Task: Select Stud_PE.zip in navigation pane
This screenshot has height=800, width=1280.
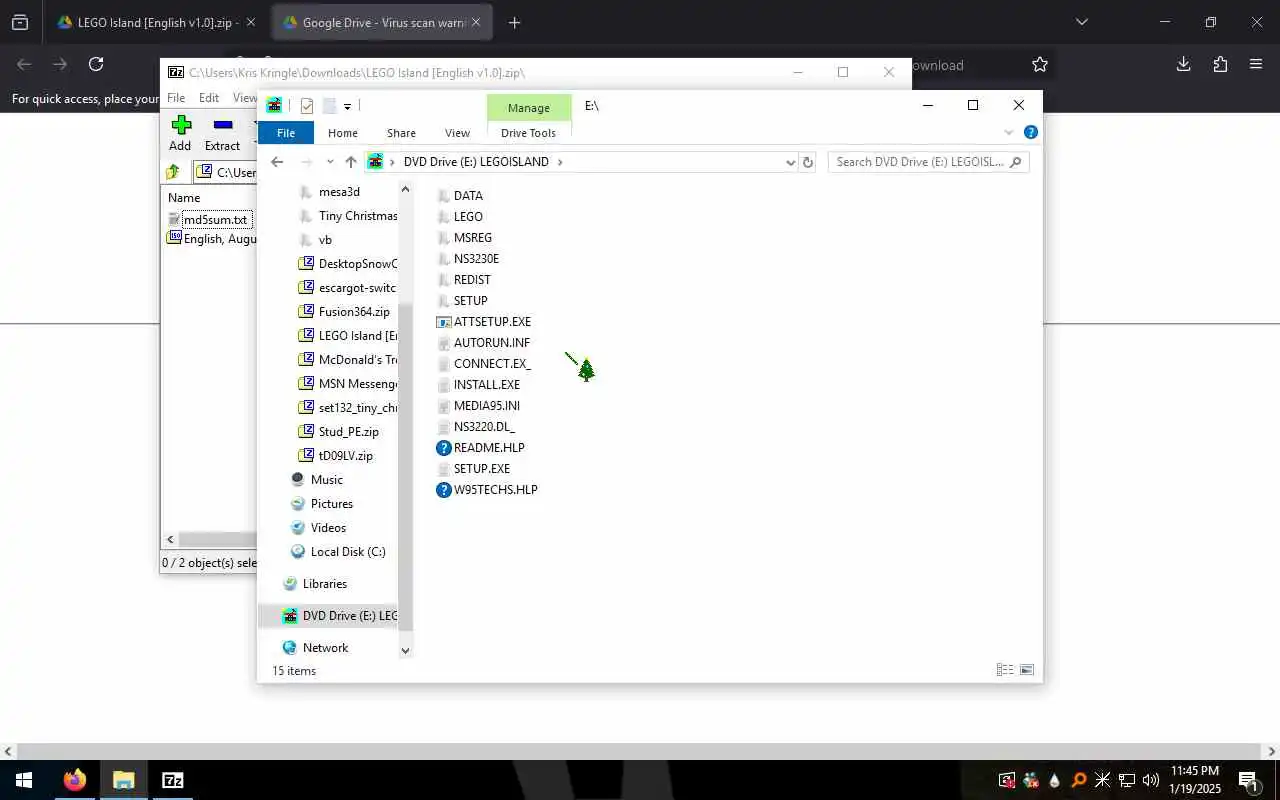Action: [348, 432]
